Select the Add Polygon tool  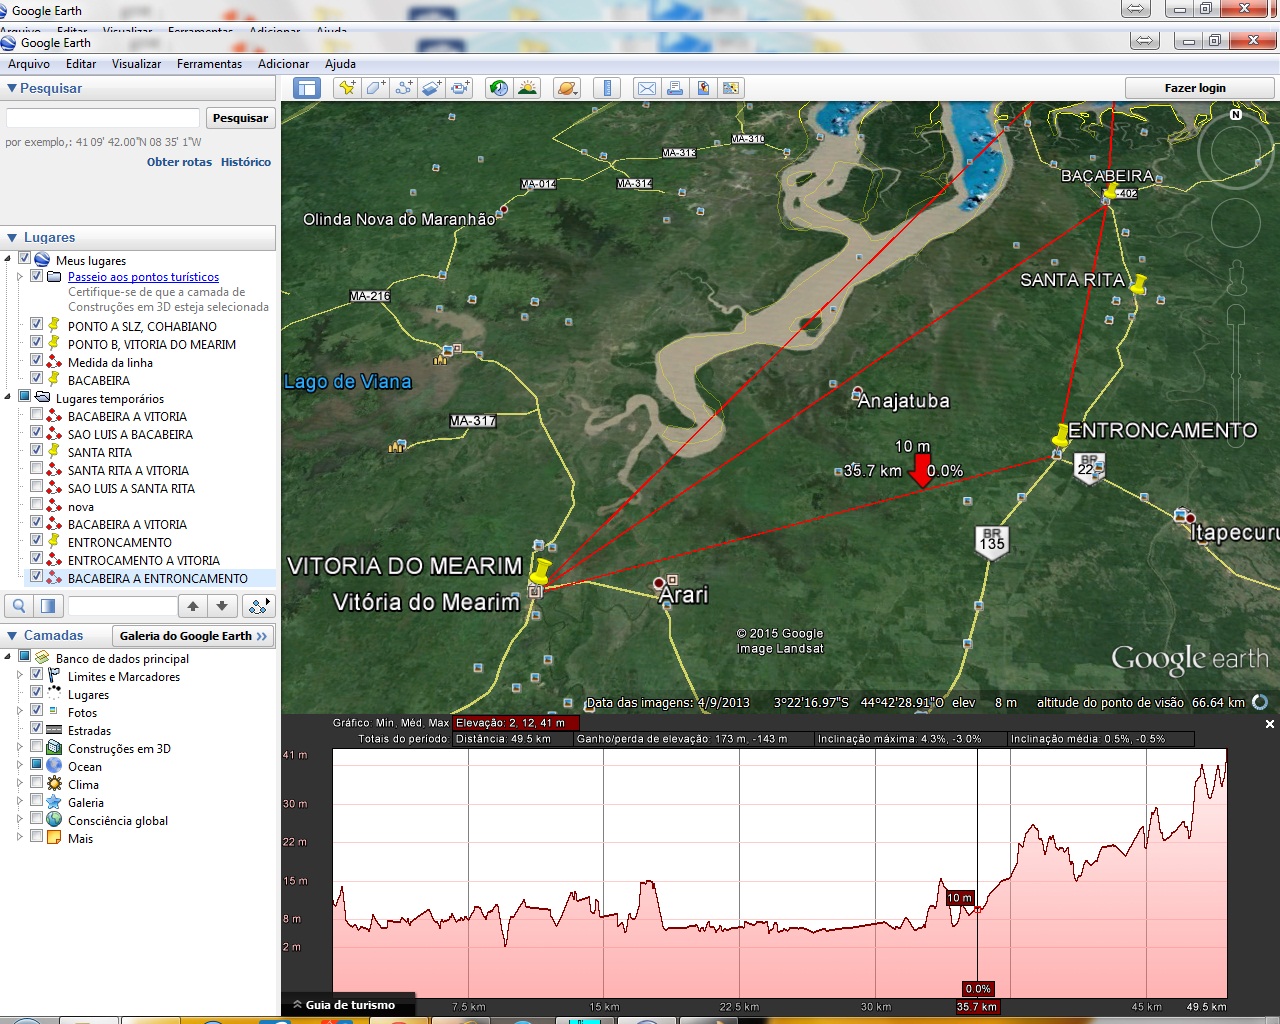point(375,88)
